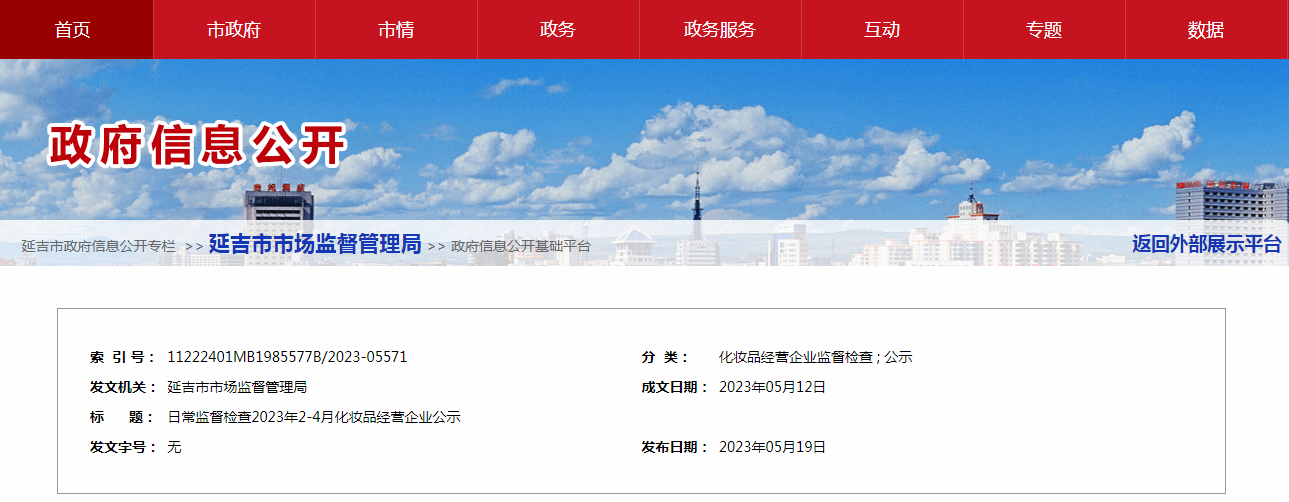This screenshot has height=502, width=1289.
Task: Open the 专题 navigation tab
Action: click(1044, 30)
